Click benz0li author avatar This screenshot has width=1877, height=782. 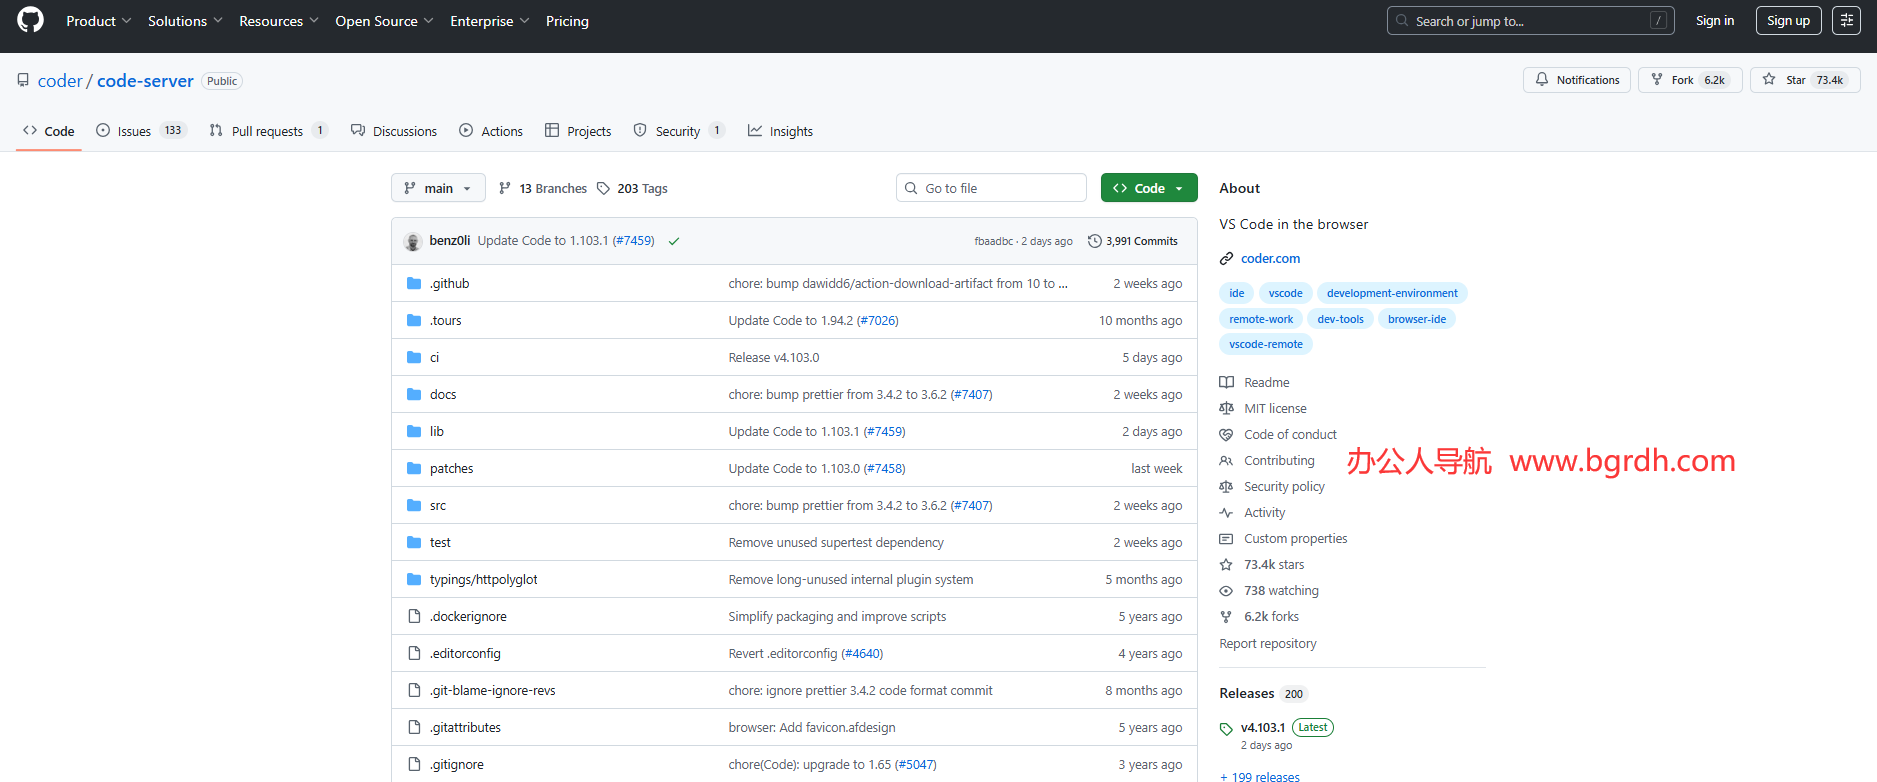412,241
